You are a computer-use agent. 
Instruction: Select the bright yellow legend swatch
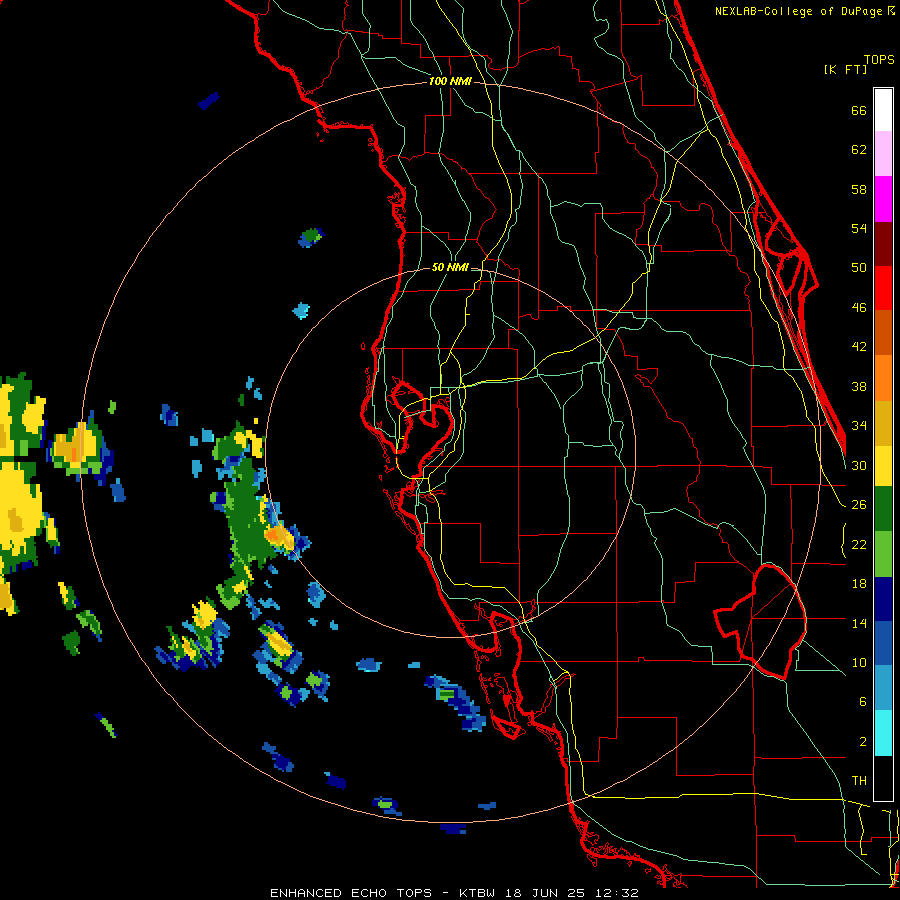[x=883, y=465]
